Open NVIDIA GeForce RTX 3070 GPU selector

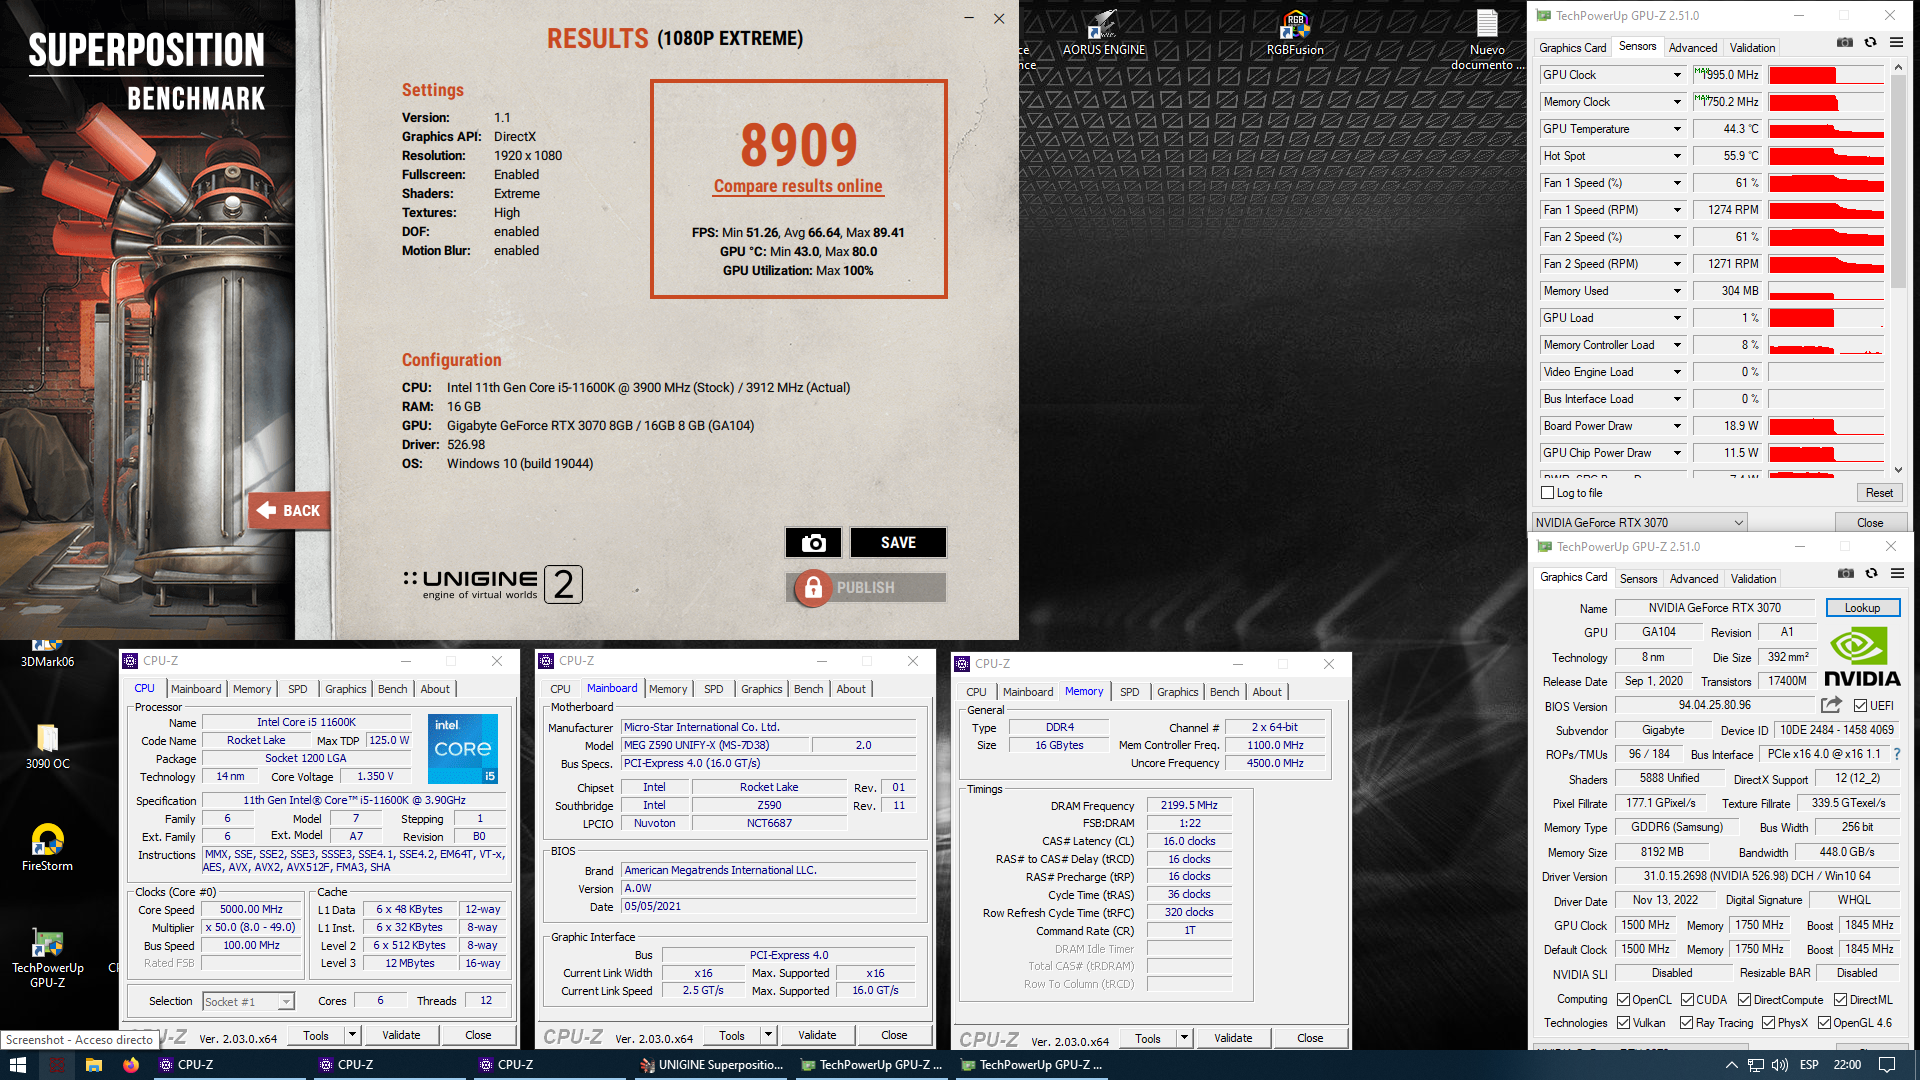(1639, 523)
